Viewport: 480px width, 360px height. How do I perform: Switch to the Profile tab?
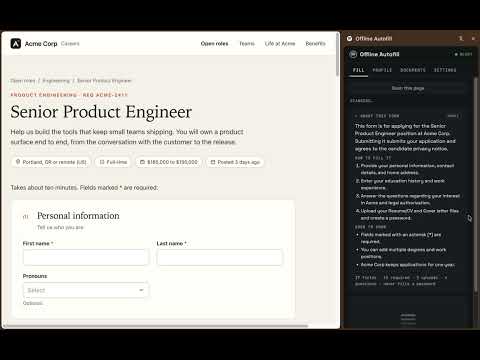pos(382,70)
